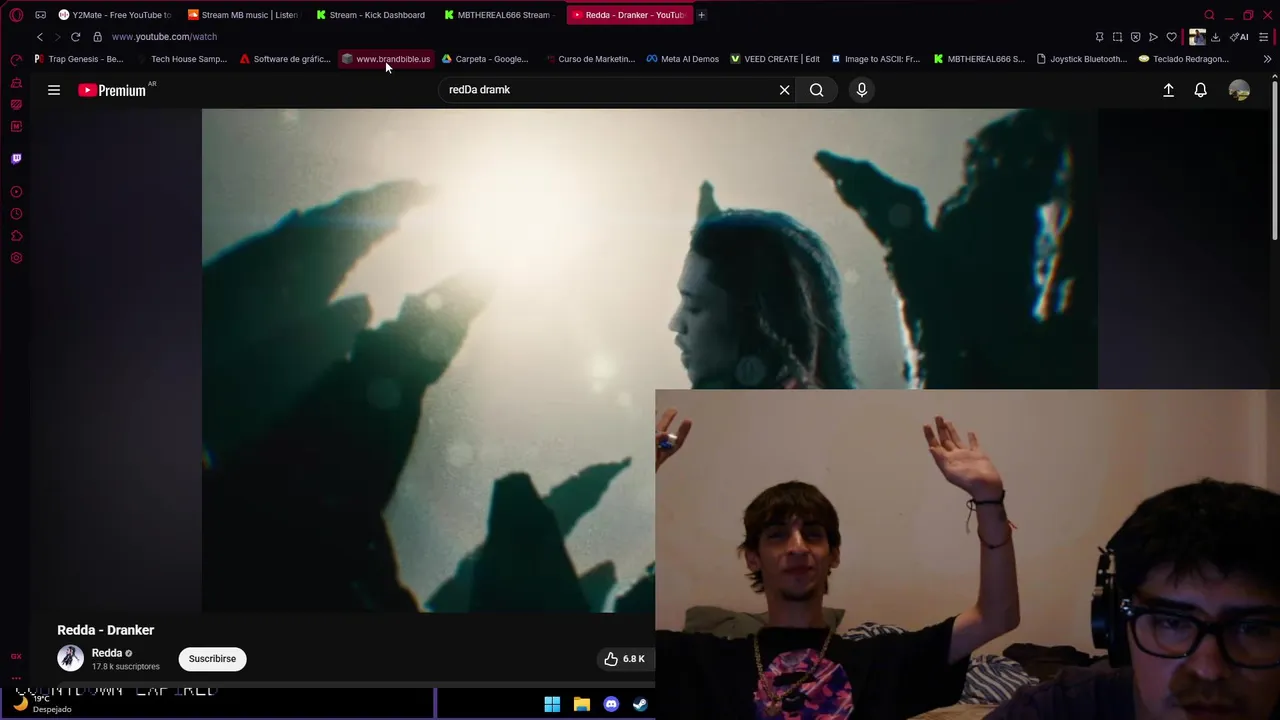
Task: Open the sidebar history clock icon
Action: coord(16,214)
